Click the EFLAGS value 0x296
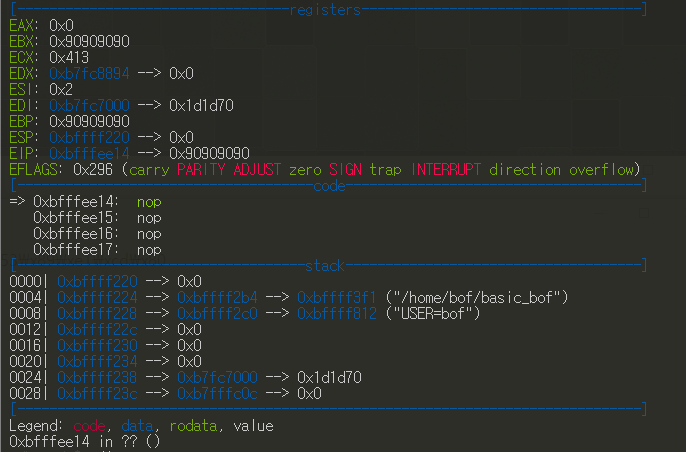The image size is (686, 452). (93, 169)
